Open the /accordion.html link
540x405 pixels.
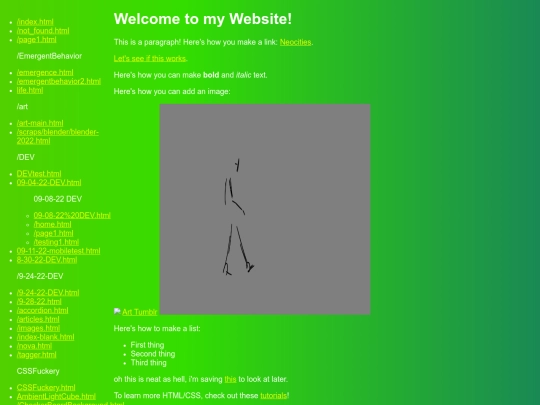[x=42, y=311]
